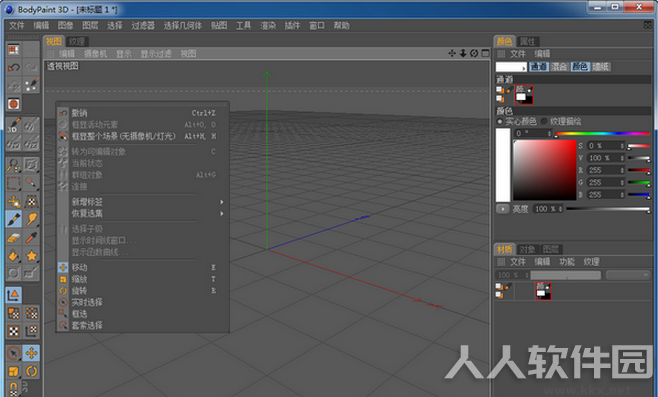
Task: Click the large white current color swatch
Action: [x=503, y=165]
